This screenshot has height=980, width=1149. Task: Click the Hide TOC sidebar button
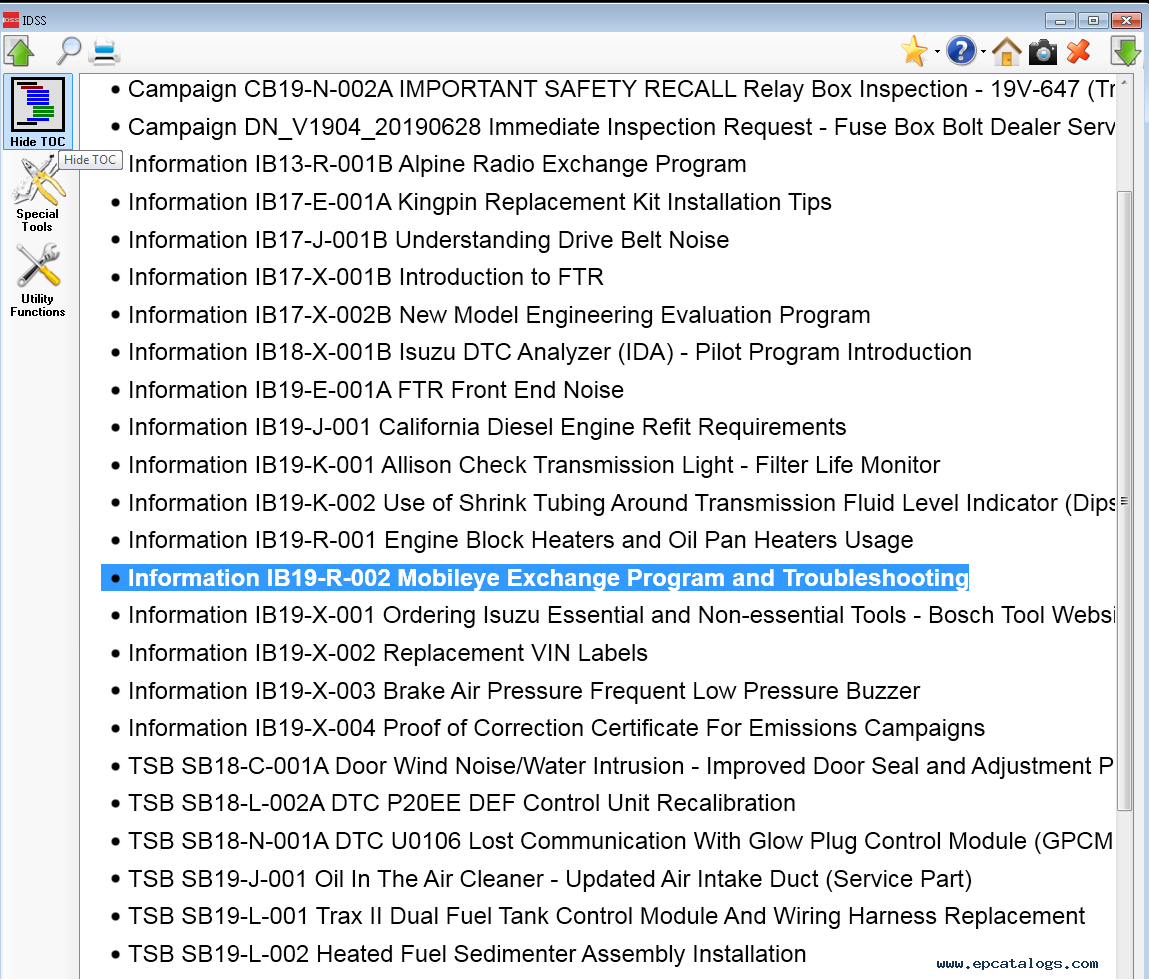click(37, 111)
